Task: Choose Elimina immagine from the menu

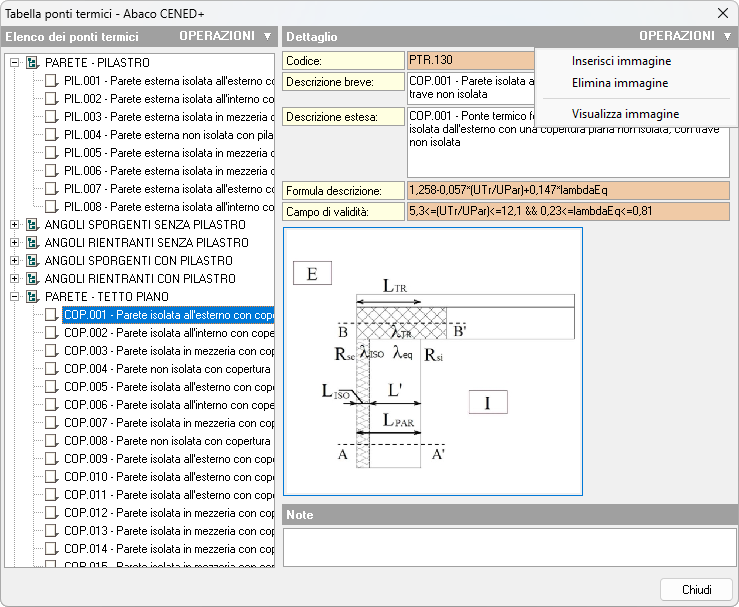Action: pyautogui.click(x=620, y=84)
